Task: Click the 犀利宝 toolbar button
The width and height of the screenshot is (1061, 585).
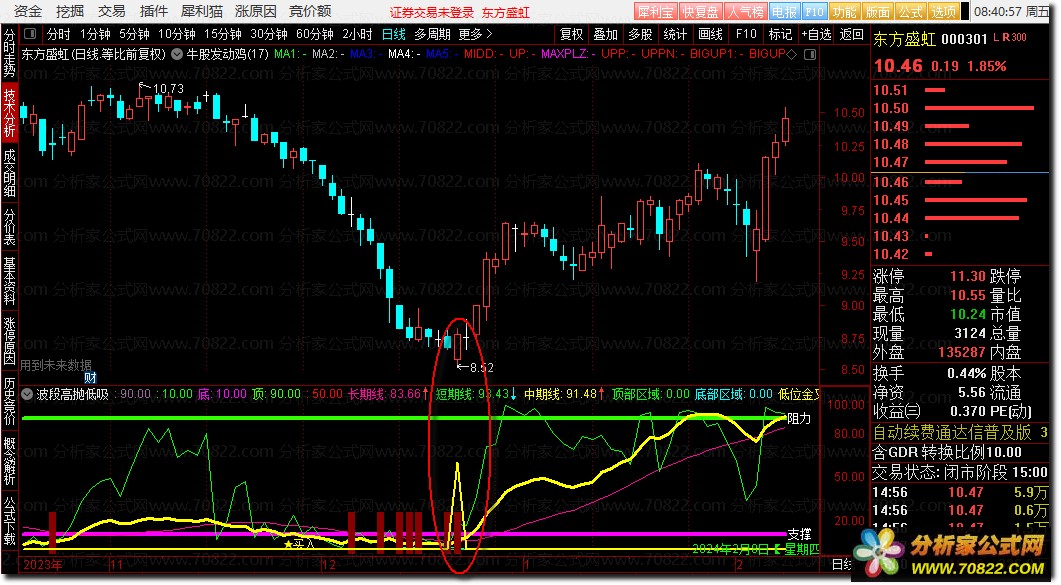Action: [656, 11]
